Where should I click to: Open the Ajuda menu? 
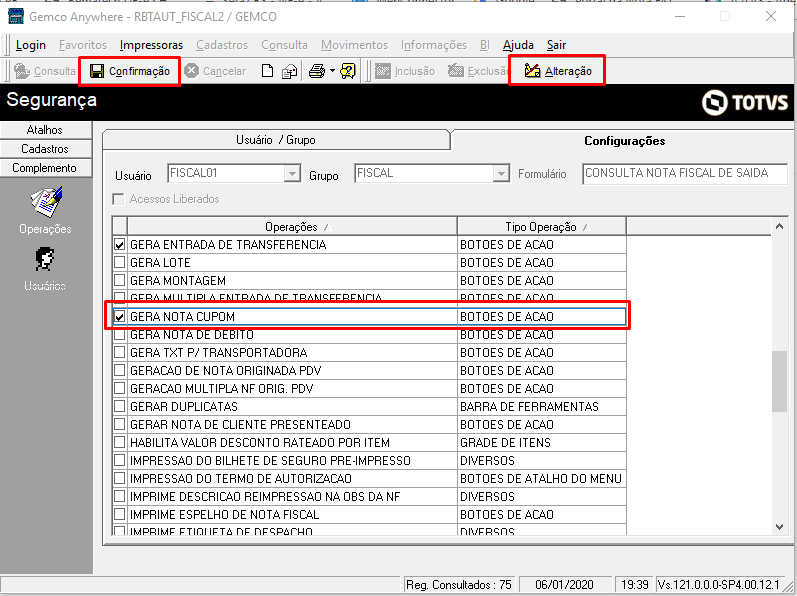pyautogui.click(x=518, y=45)
